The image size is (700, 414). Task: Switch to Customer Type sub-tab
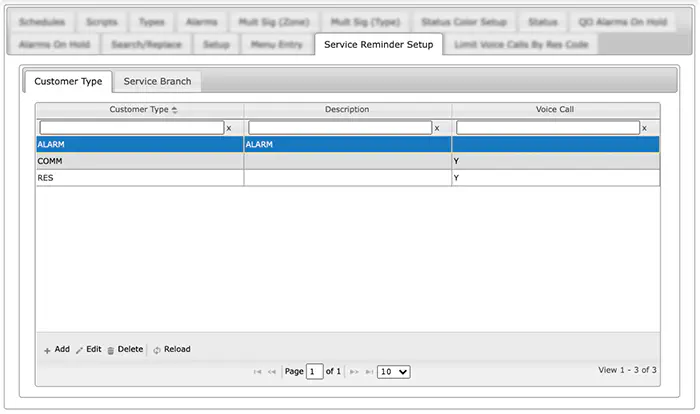point(68,81)
